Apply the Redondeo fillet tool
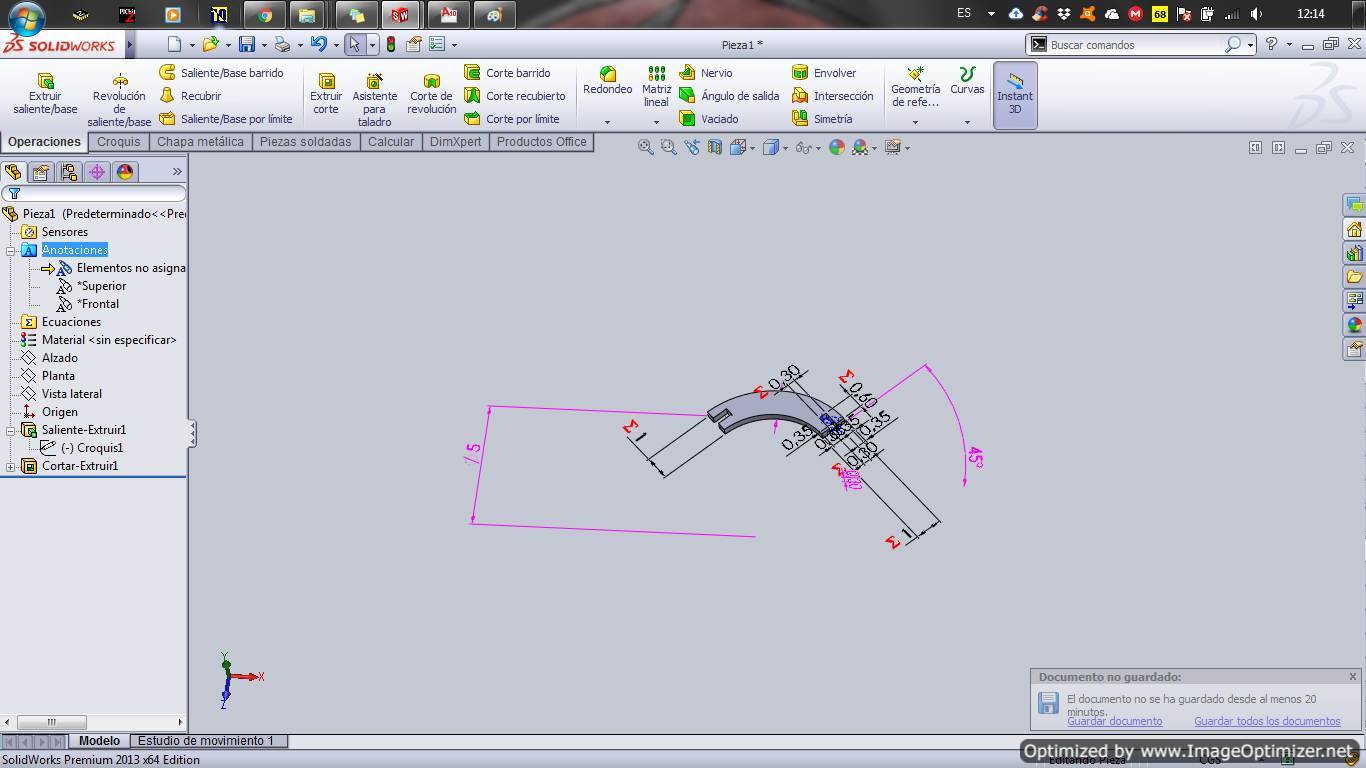The width and height of the screenshot is (1366, 768). point(607,81)
